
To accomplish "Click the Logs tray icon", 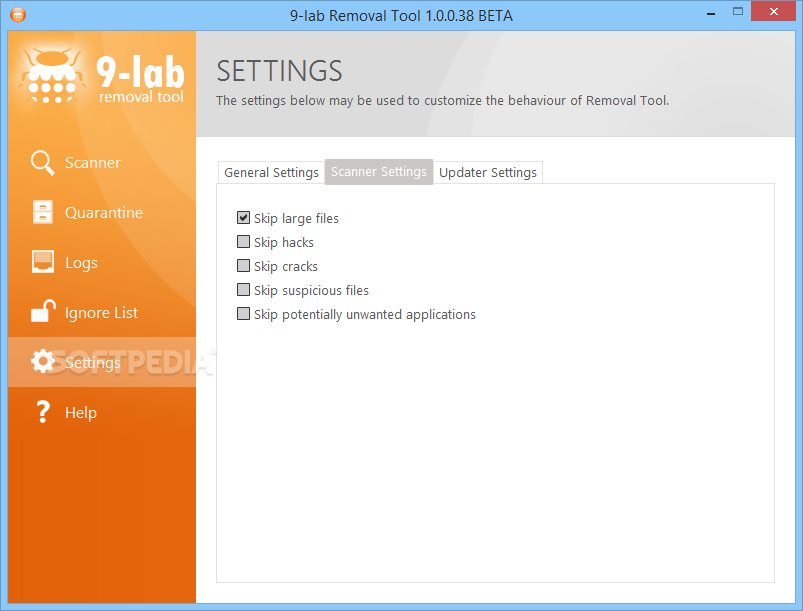I will pos(43,262).
